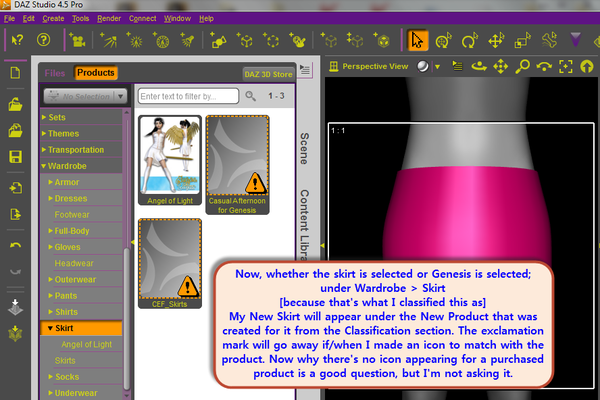Click the Save floppy disk icon
600x400 pixels.
15,157
